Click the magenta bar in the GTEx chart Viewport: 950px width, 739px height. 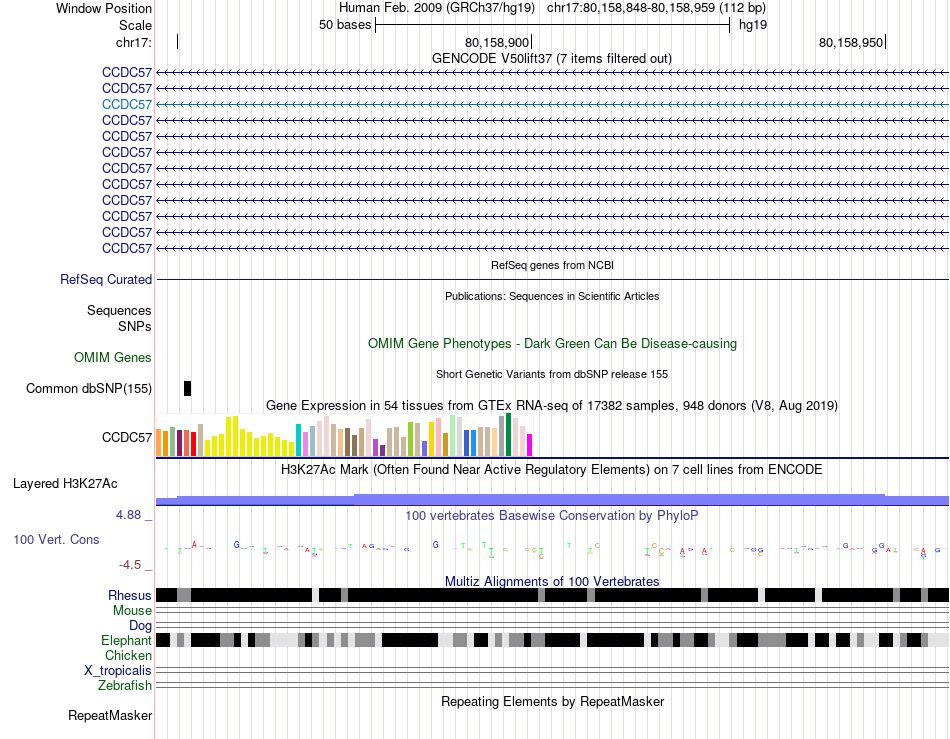(x=530, y=445)
